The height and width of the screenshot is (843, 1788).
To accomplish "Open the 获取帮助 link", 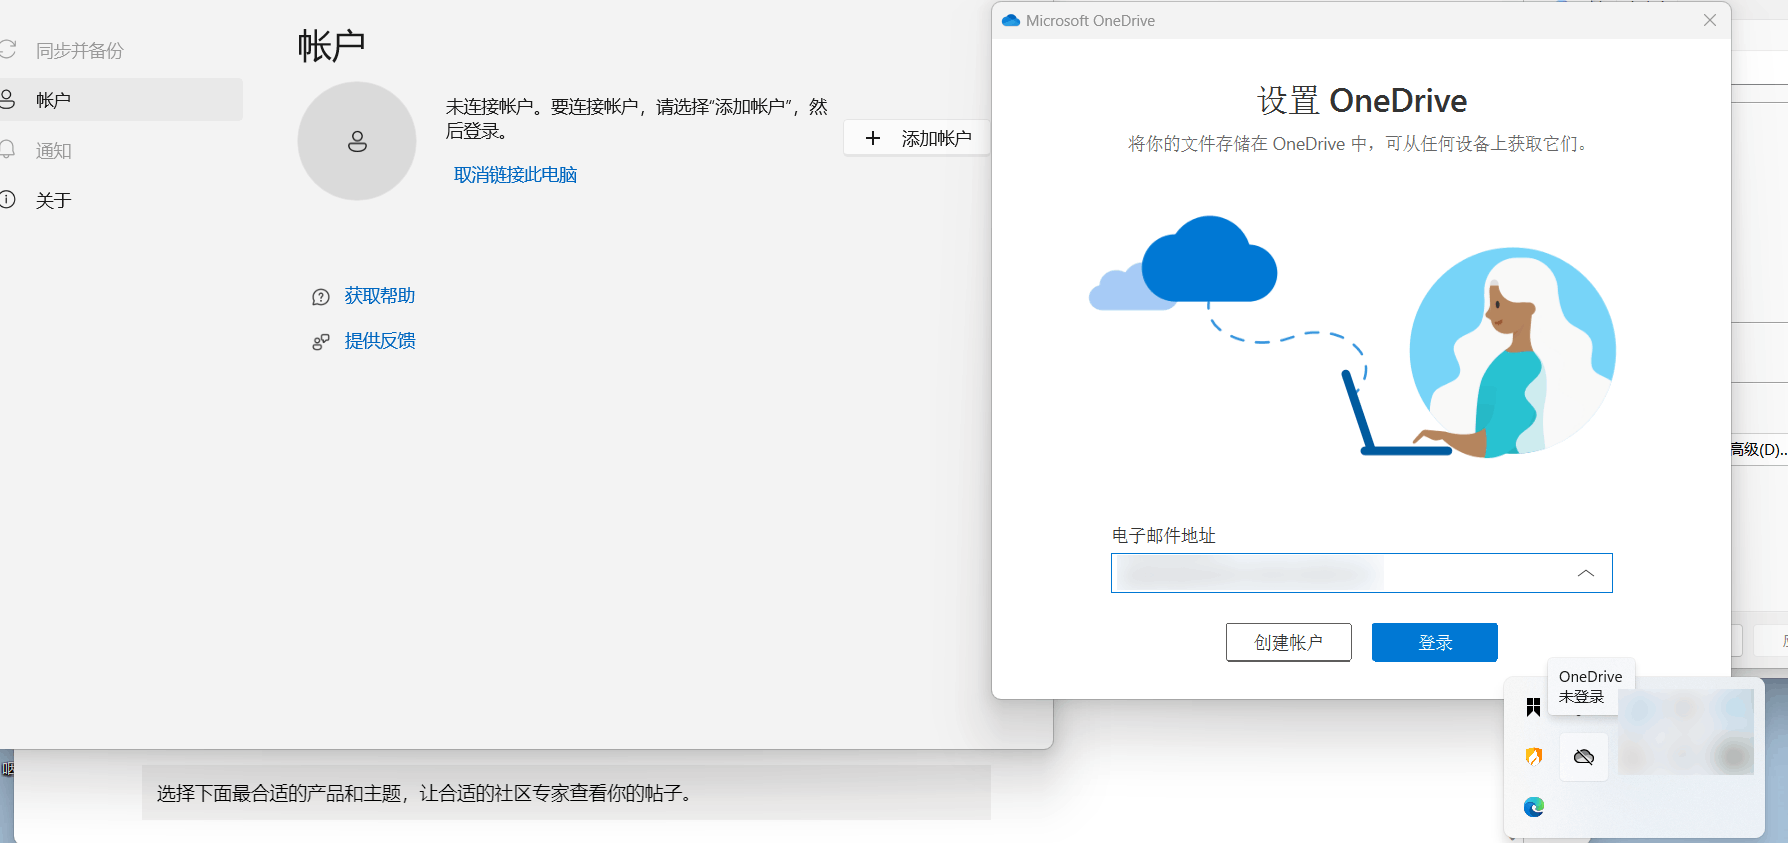I will click(380, 296).
